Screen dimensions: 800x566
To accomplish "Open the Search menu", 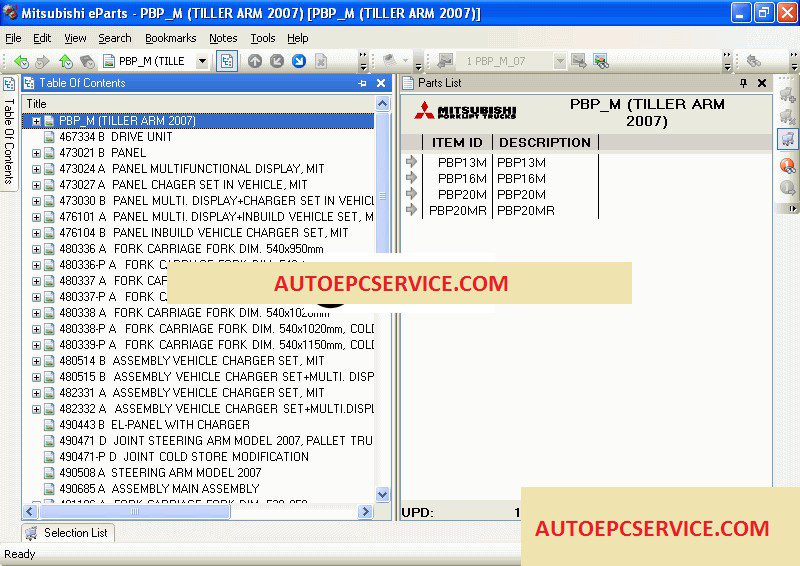I will 115,38.
